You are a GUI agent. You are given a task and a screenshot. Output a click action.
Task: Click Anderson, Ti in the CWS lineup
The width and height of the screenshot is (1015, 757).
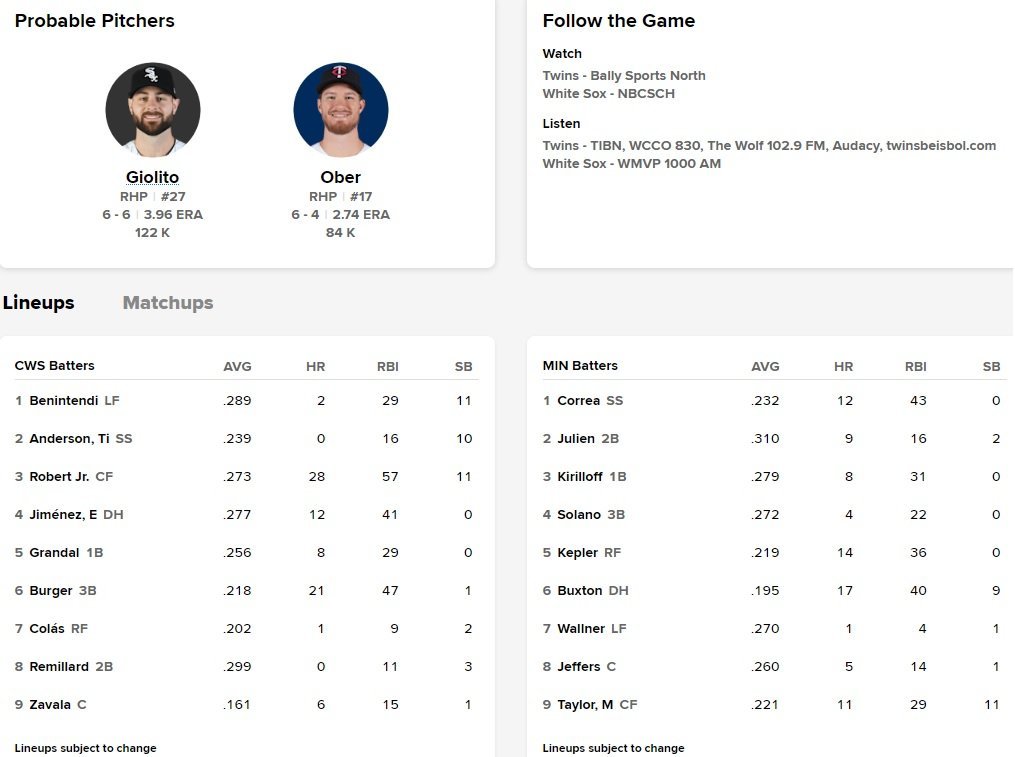point(70,439)
